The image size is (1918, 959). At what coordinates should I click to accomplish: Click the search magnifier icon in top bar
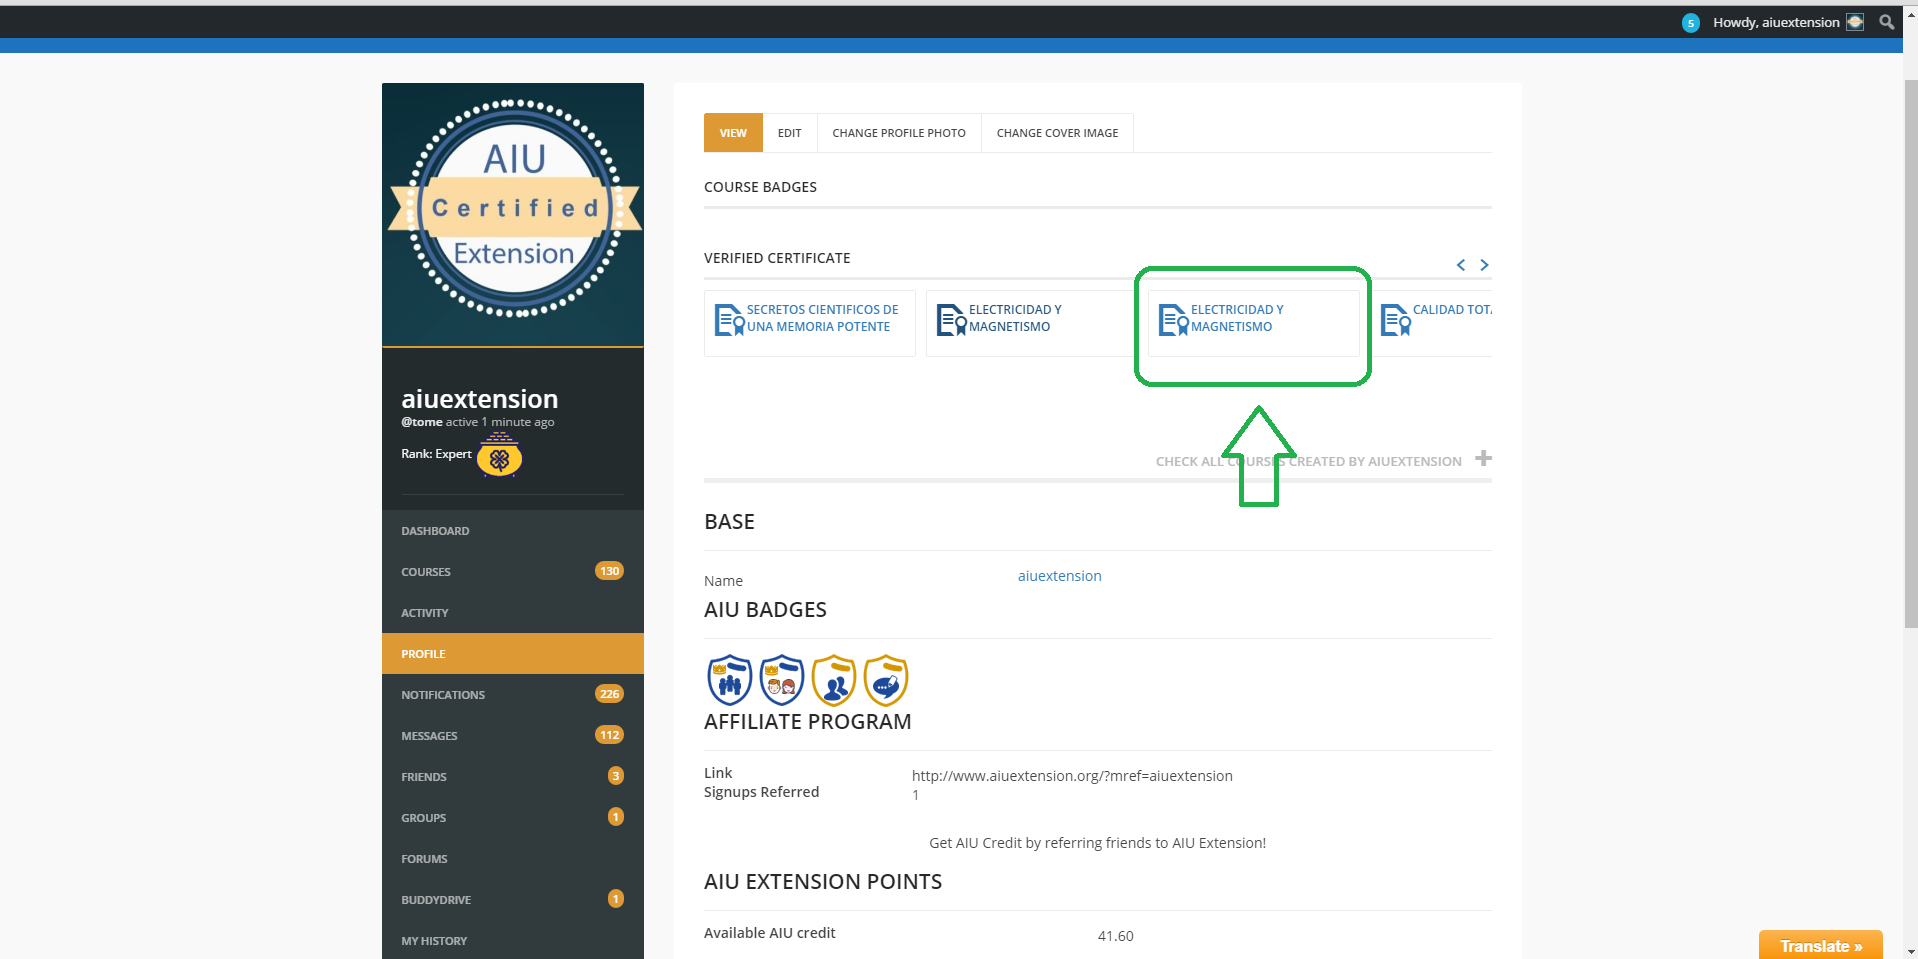coord(1886,22)
